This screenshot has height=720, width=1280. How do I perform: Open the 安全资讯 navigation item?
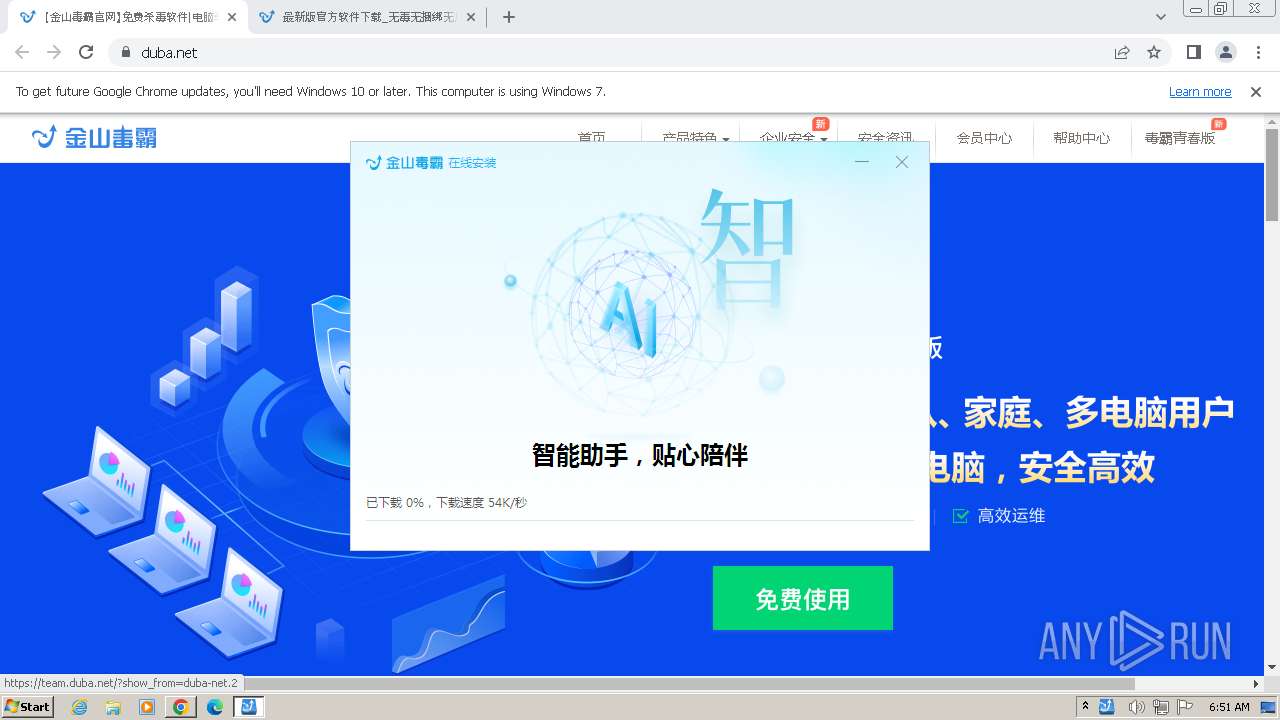click(885, 138)
